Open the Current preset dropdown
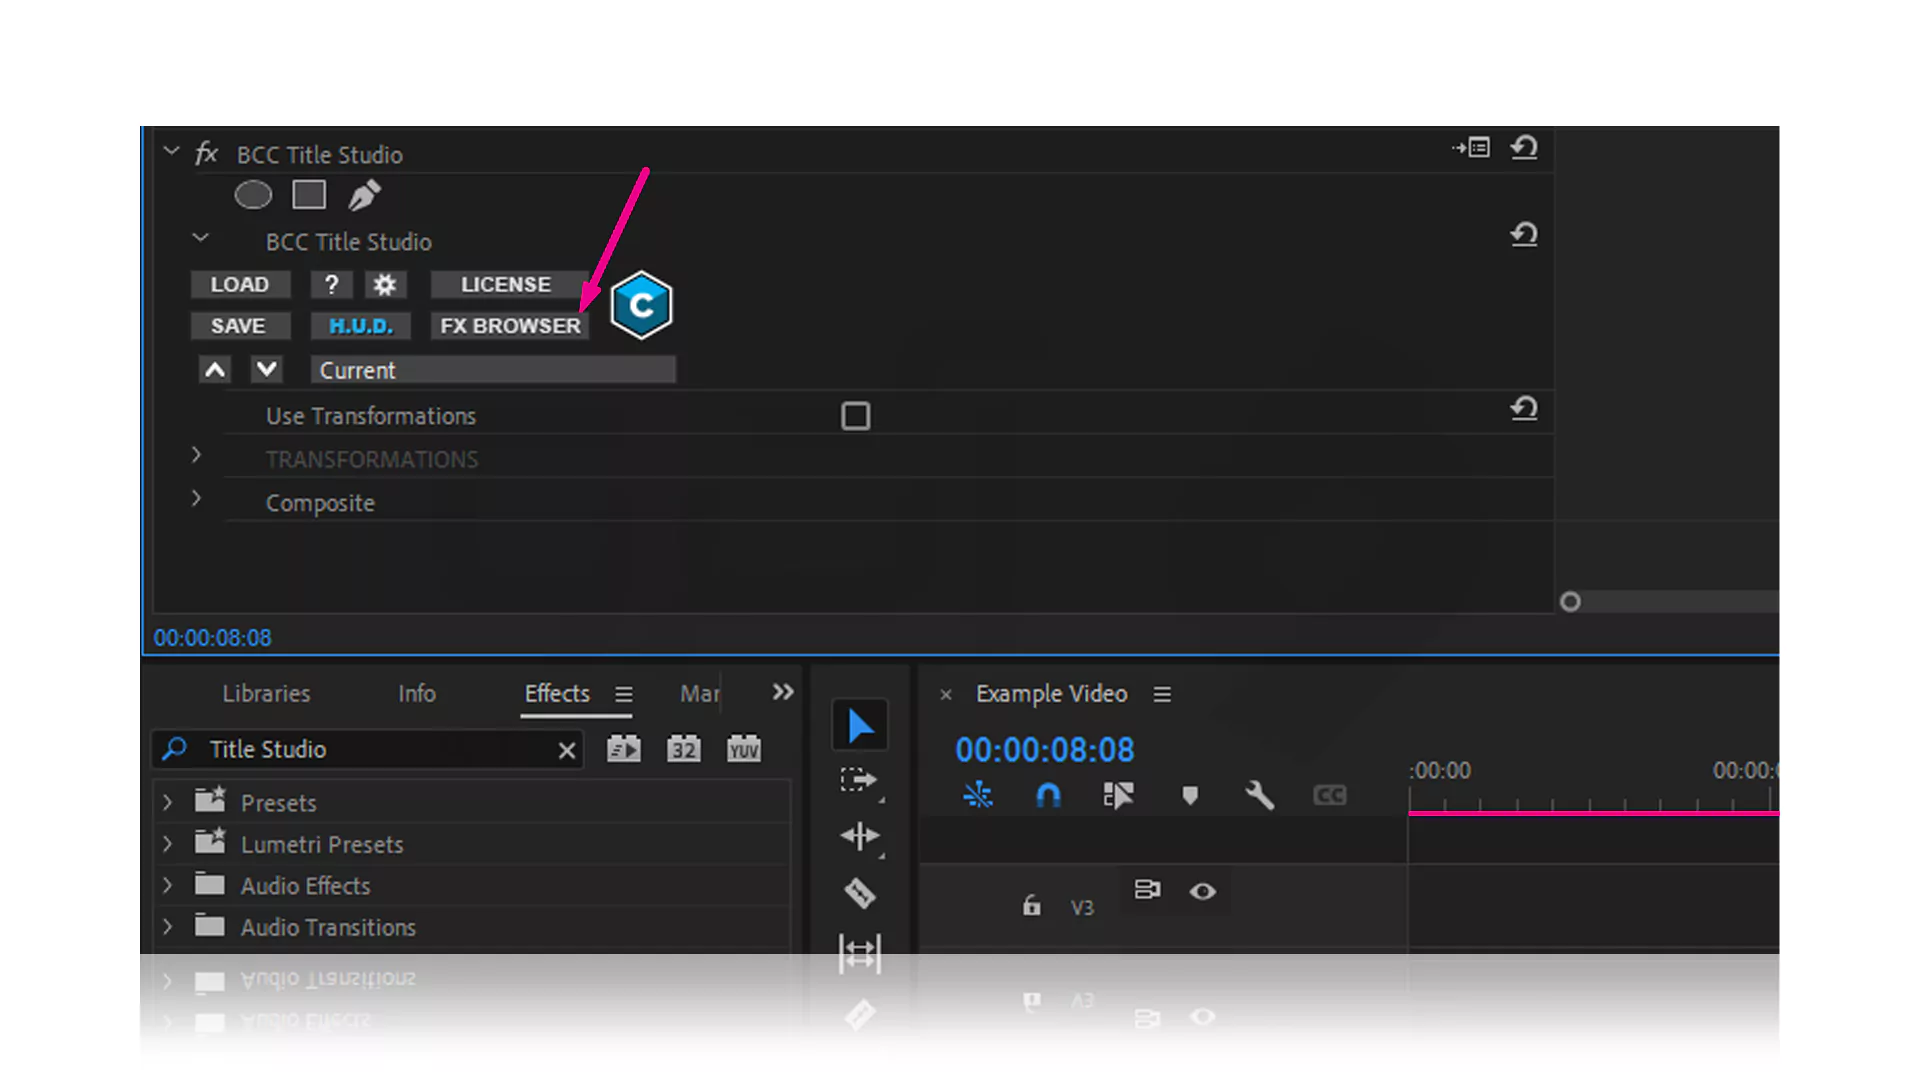Image resolution: width=1920 pixels, height=1080 pixels. point(493,370)
